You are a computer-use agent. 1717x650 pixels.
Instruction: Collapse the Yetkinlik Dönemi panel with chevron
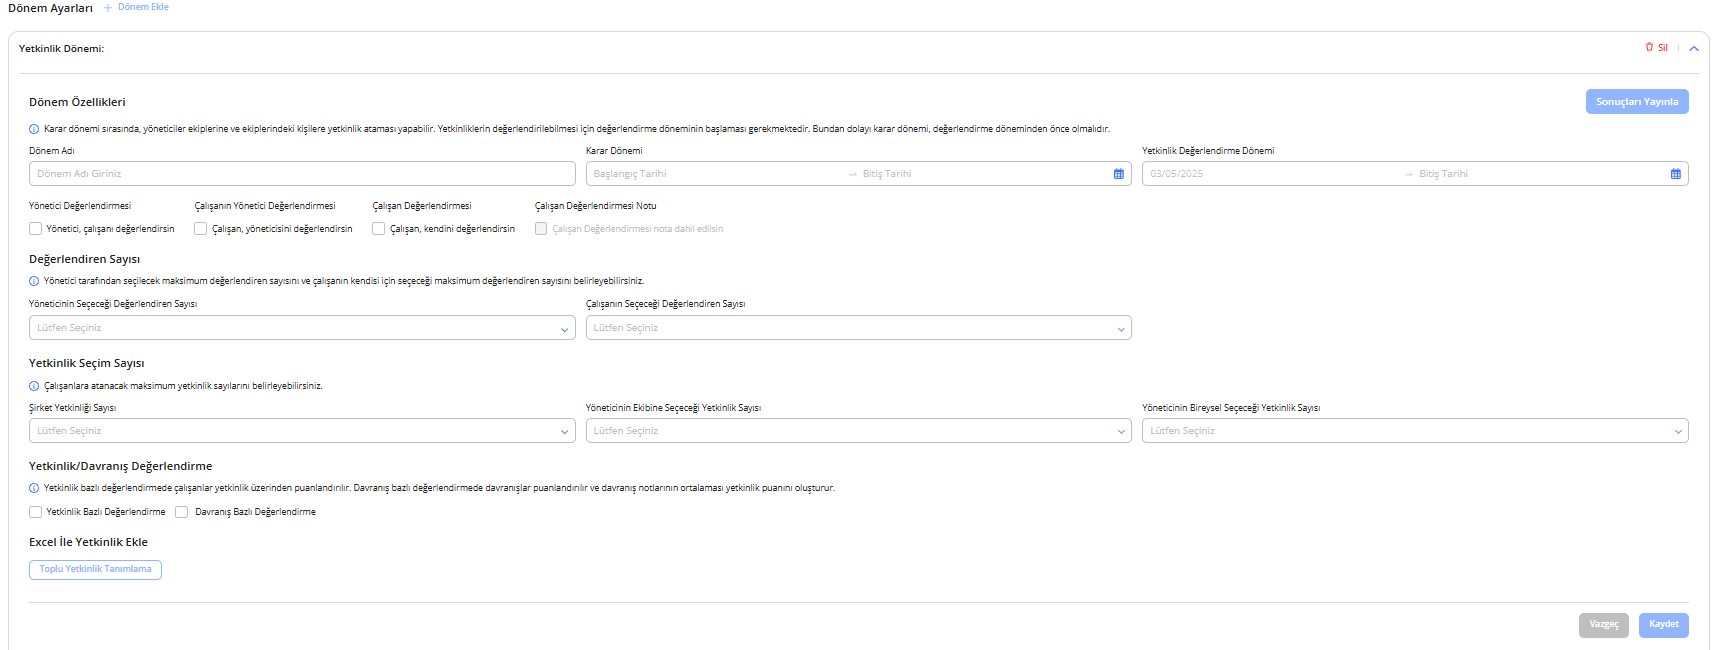click(x=1694, y=48)
